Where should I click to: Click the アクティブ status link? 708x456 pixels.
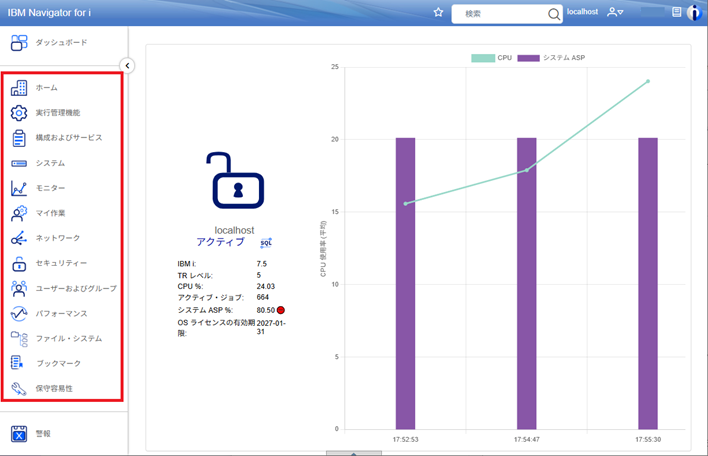[x=220, y=242]
